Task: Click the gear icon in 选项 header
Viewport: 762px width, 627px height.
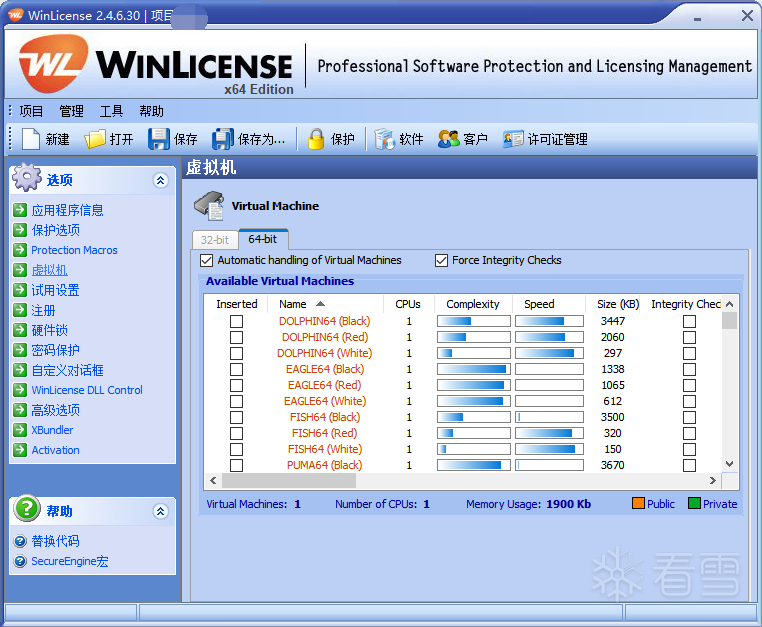Action: pos(27,177)
